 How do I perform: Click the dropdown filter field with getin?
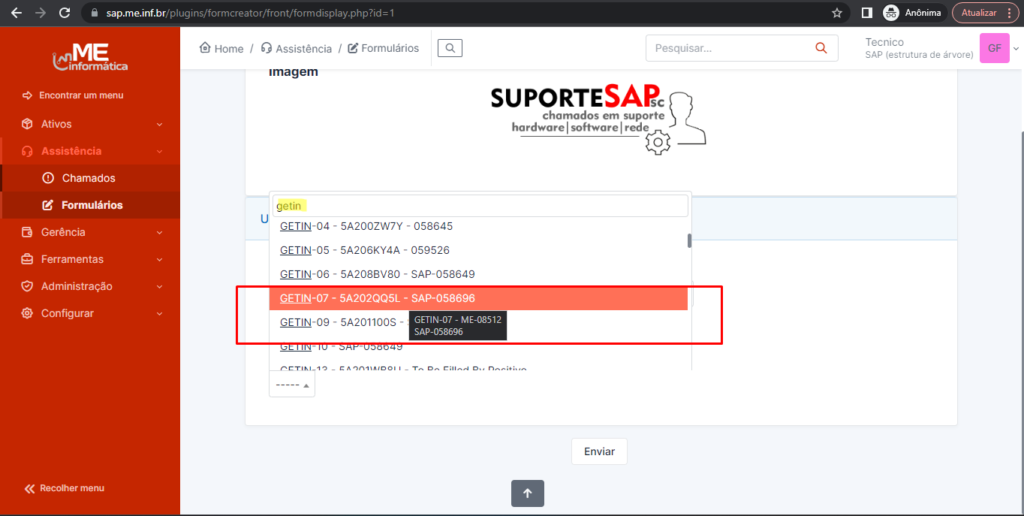[x=481, y=206]
